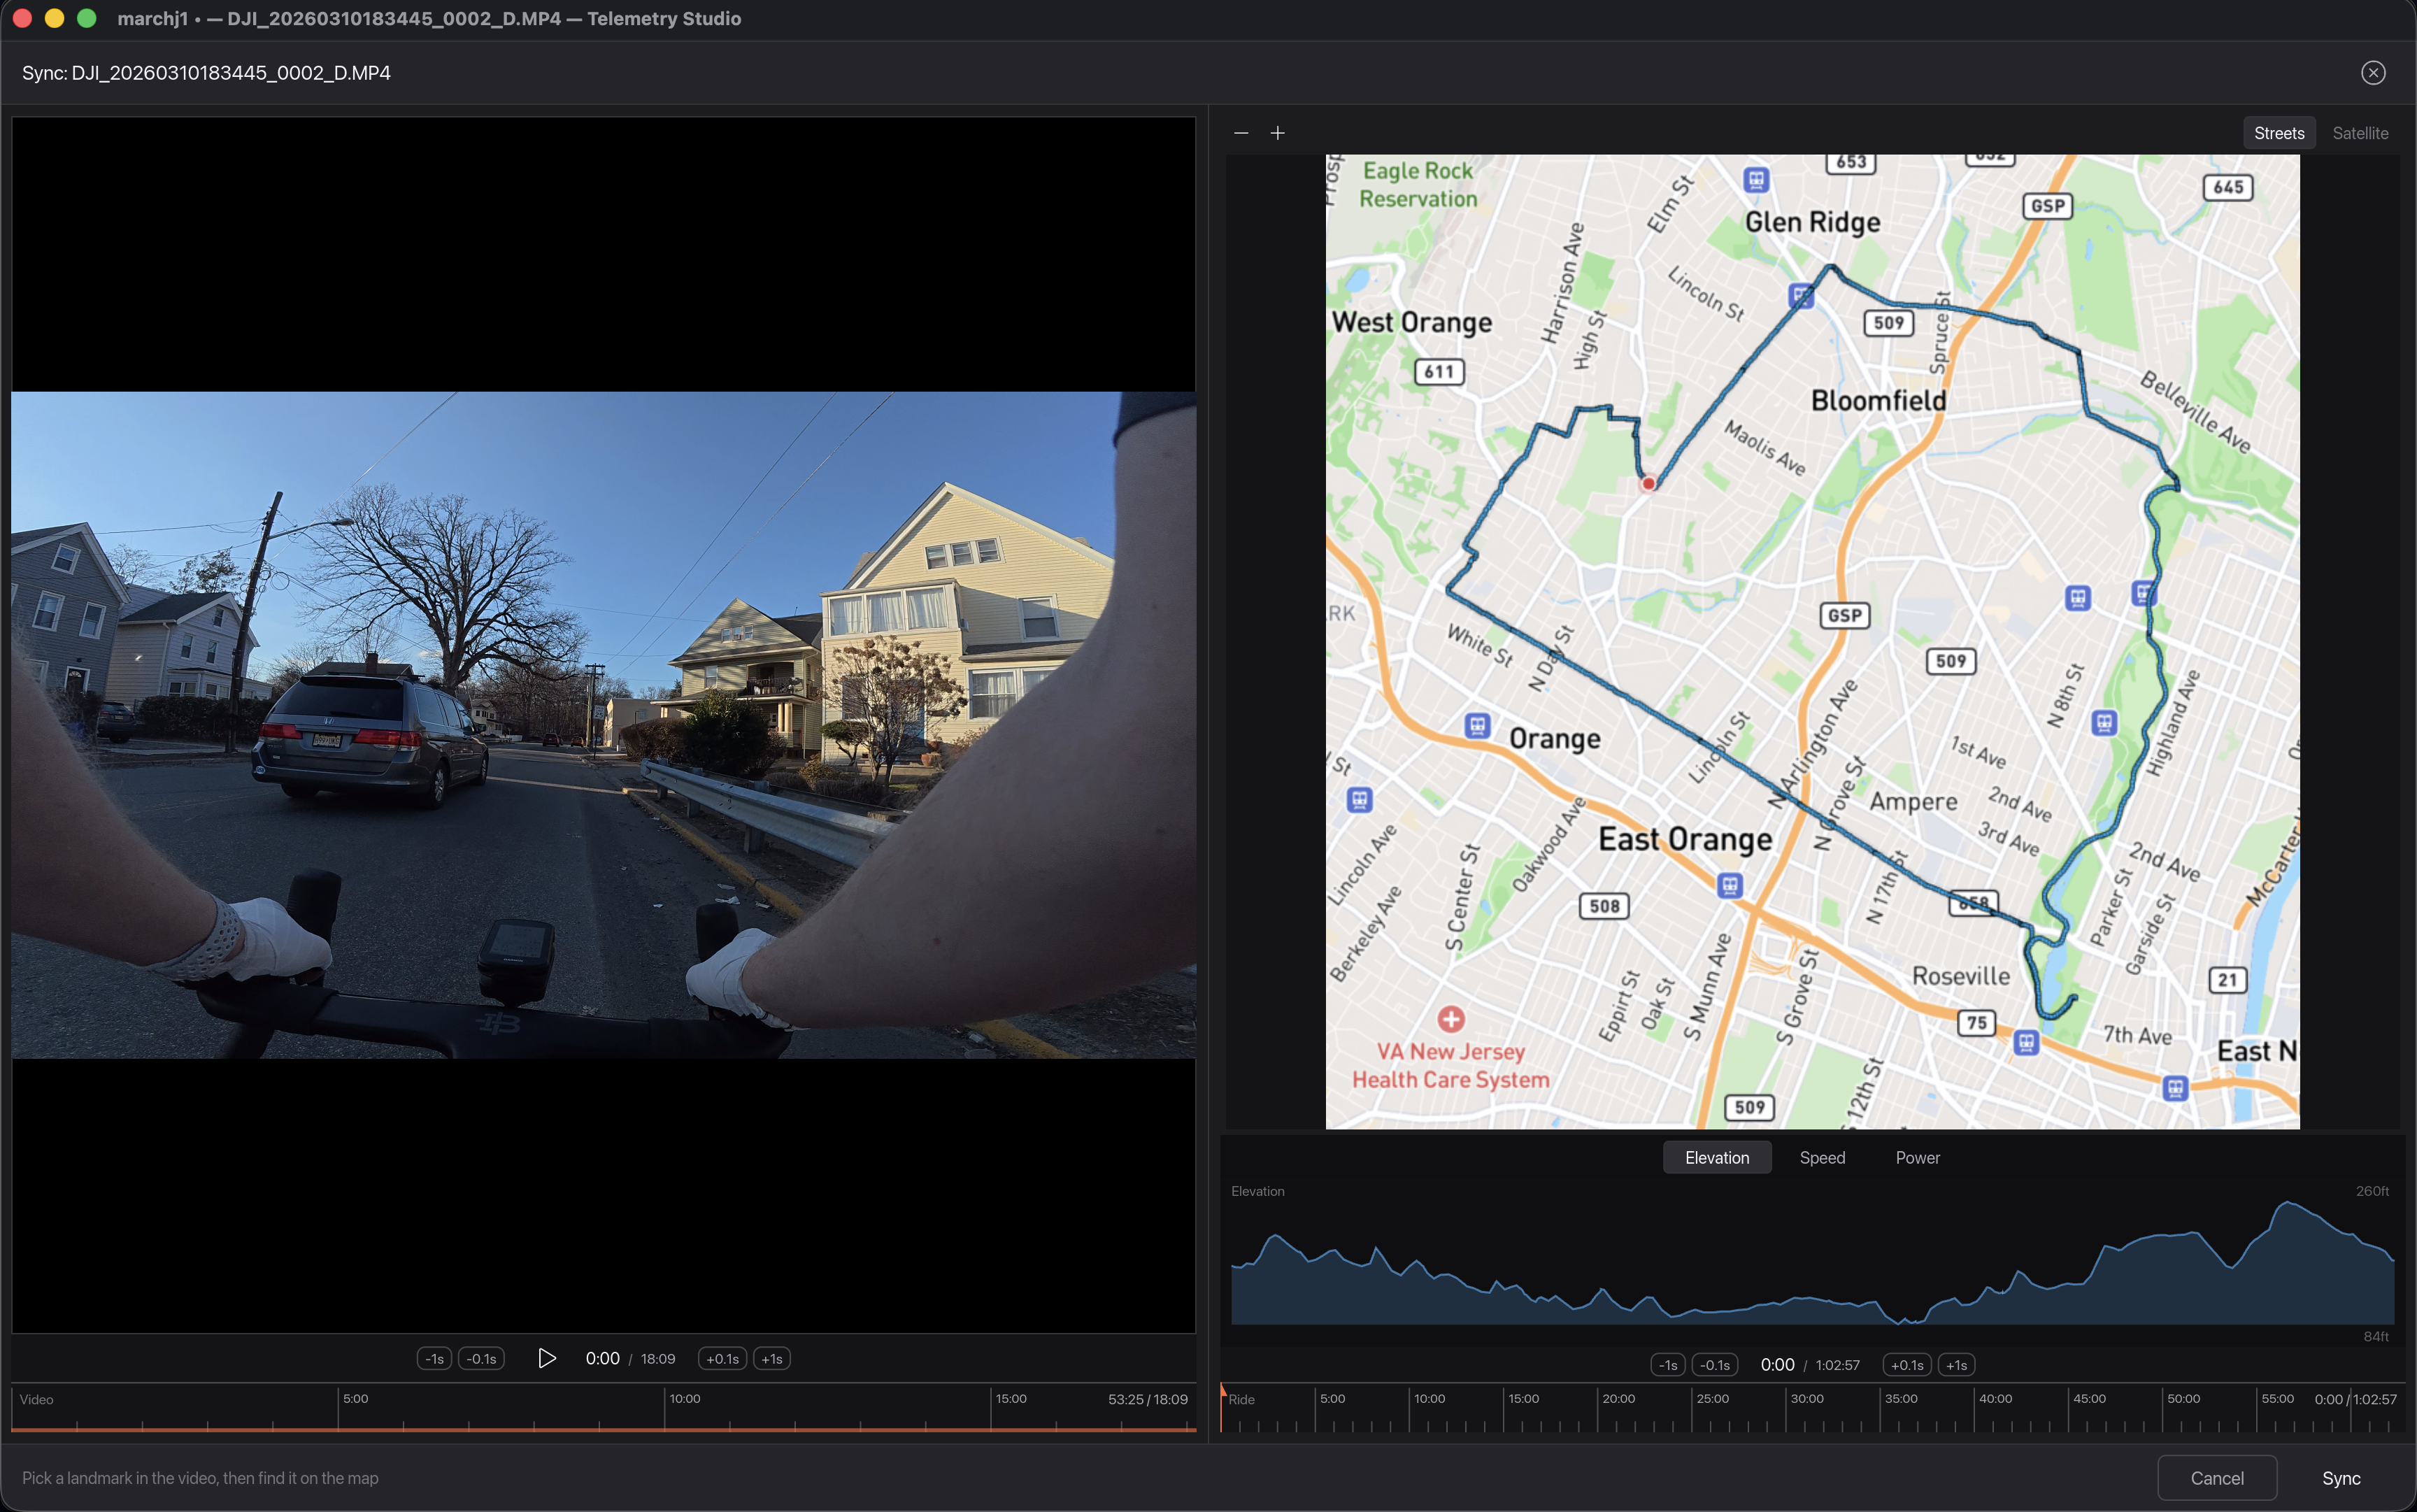The width and height of the screenshot is (2417, 1512).
Task: Step the ride data back one second
Action: pos(1668,1364)
